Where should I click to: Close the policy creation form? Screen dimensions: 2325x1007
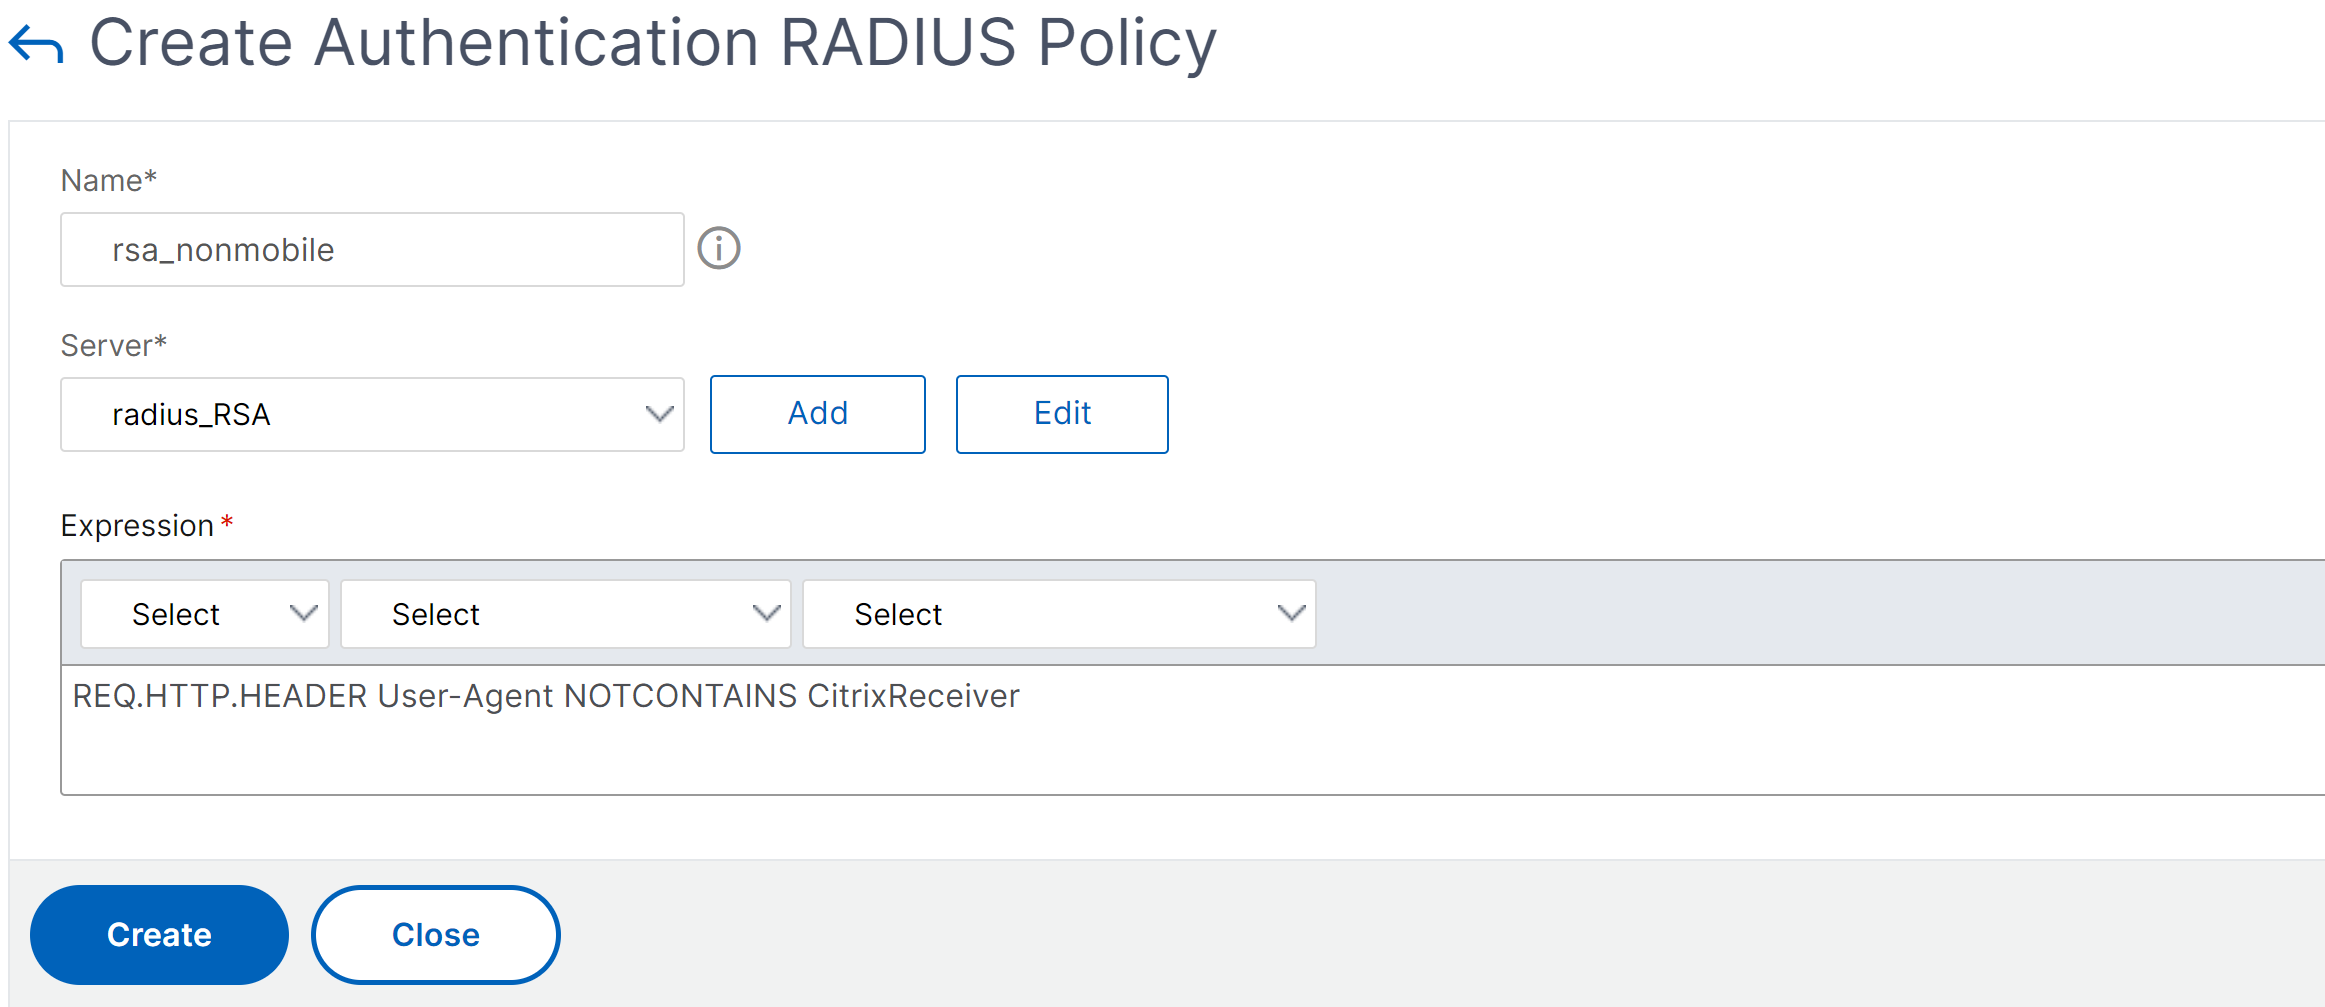436,934
